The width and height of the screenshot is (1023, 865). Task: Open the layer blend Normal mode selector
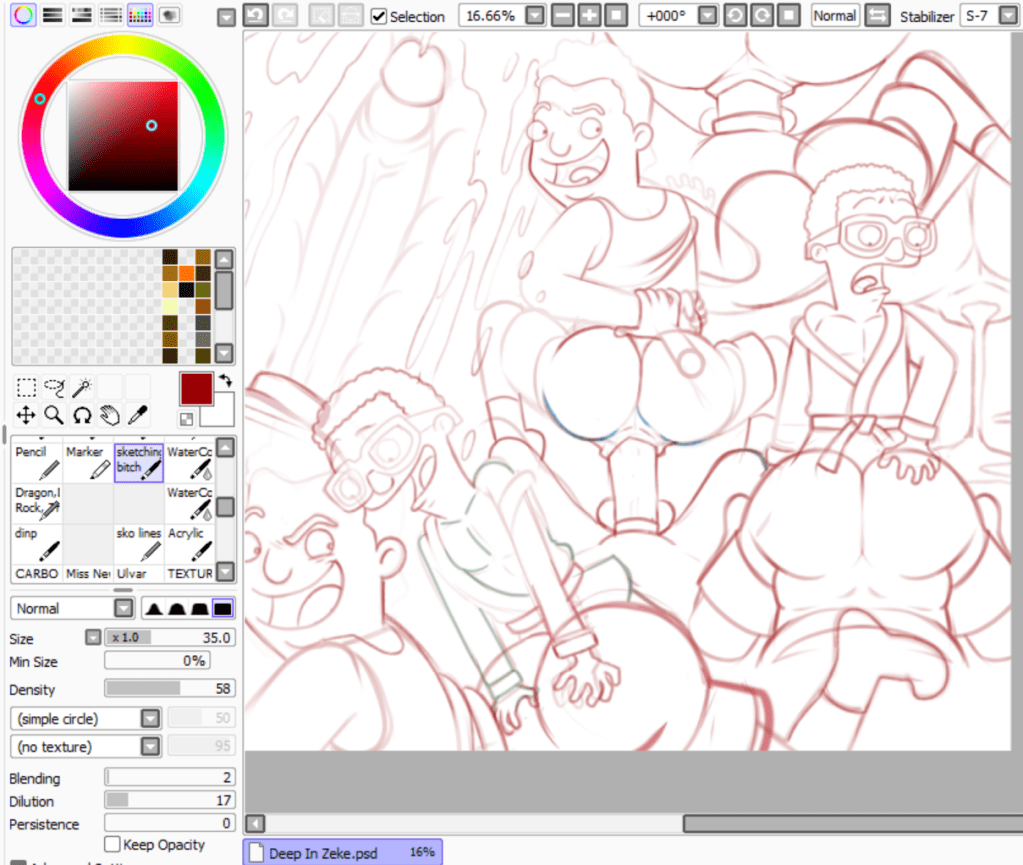click(72, 607)
